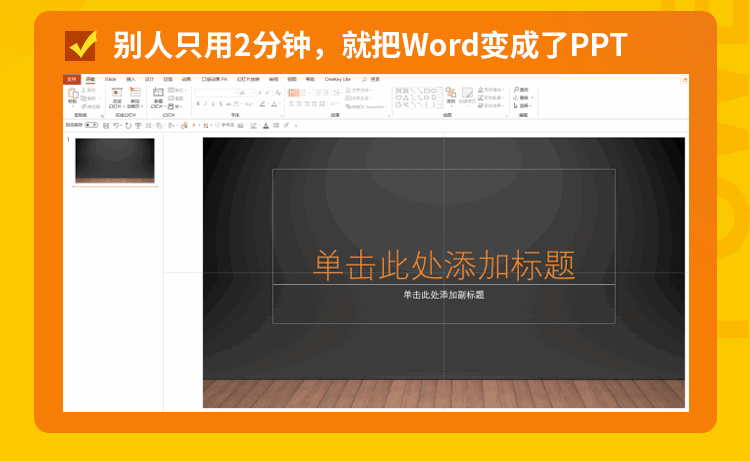Select the triangle shape in shapes gallery
Viewport: 750px width, 461px height.
tap(406, 98)
